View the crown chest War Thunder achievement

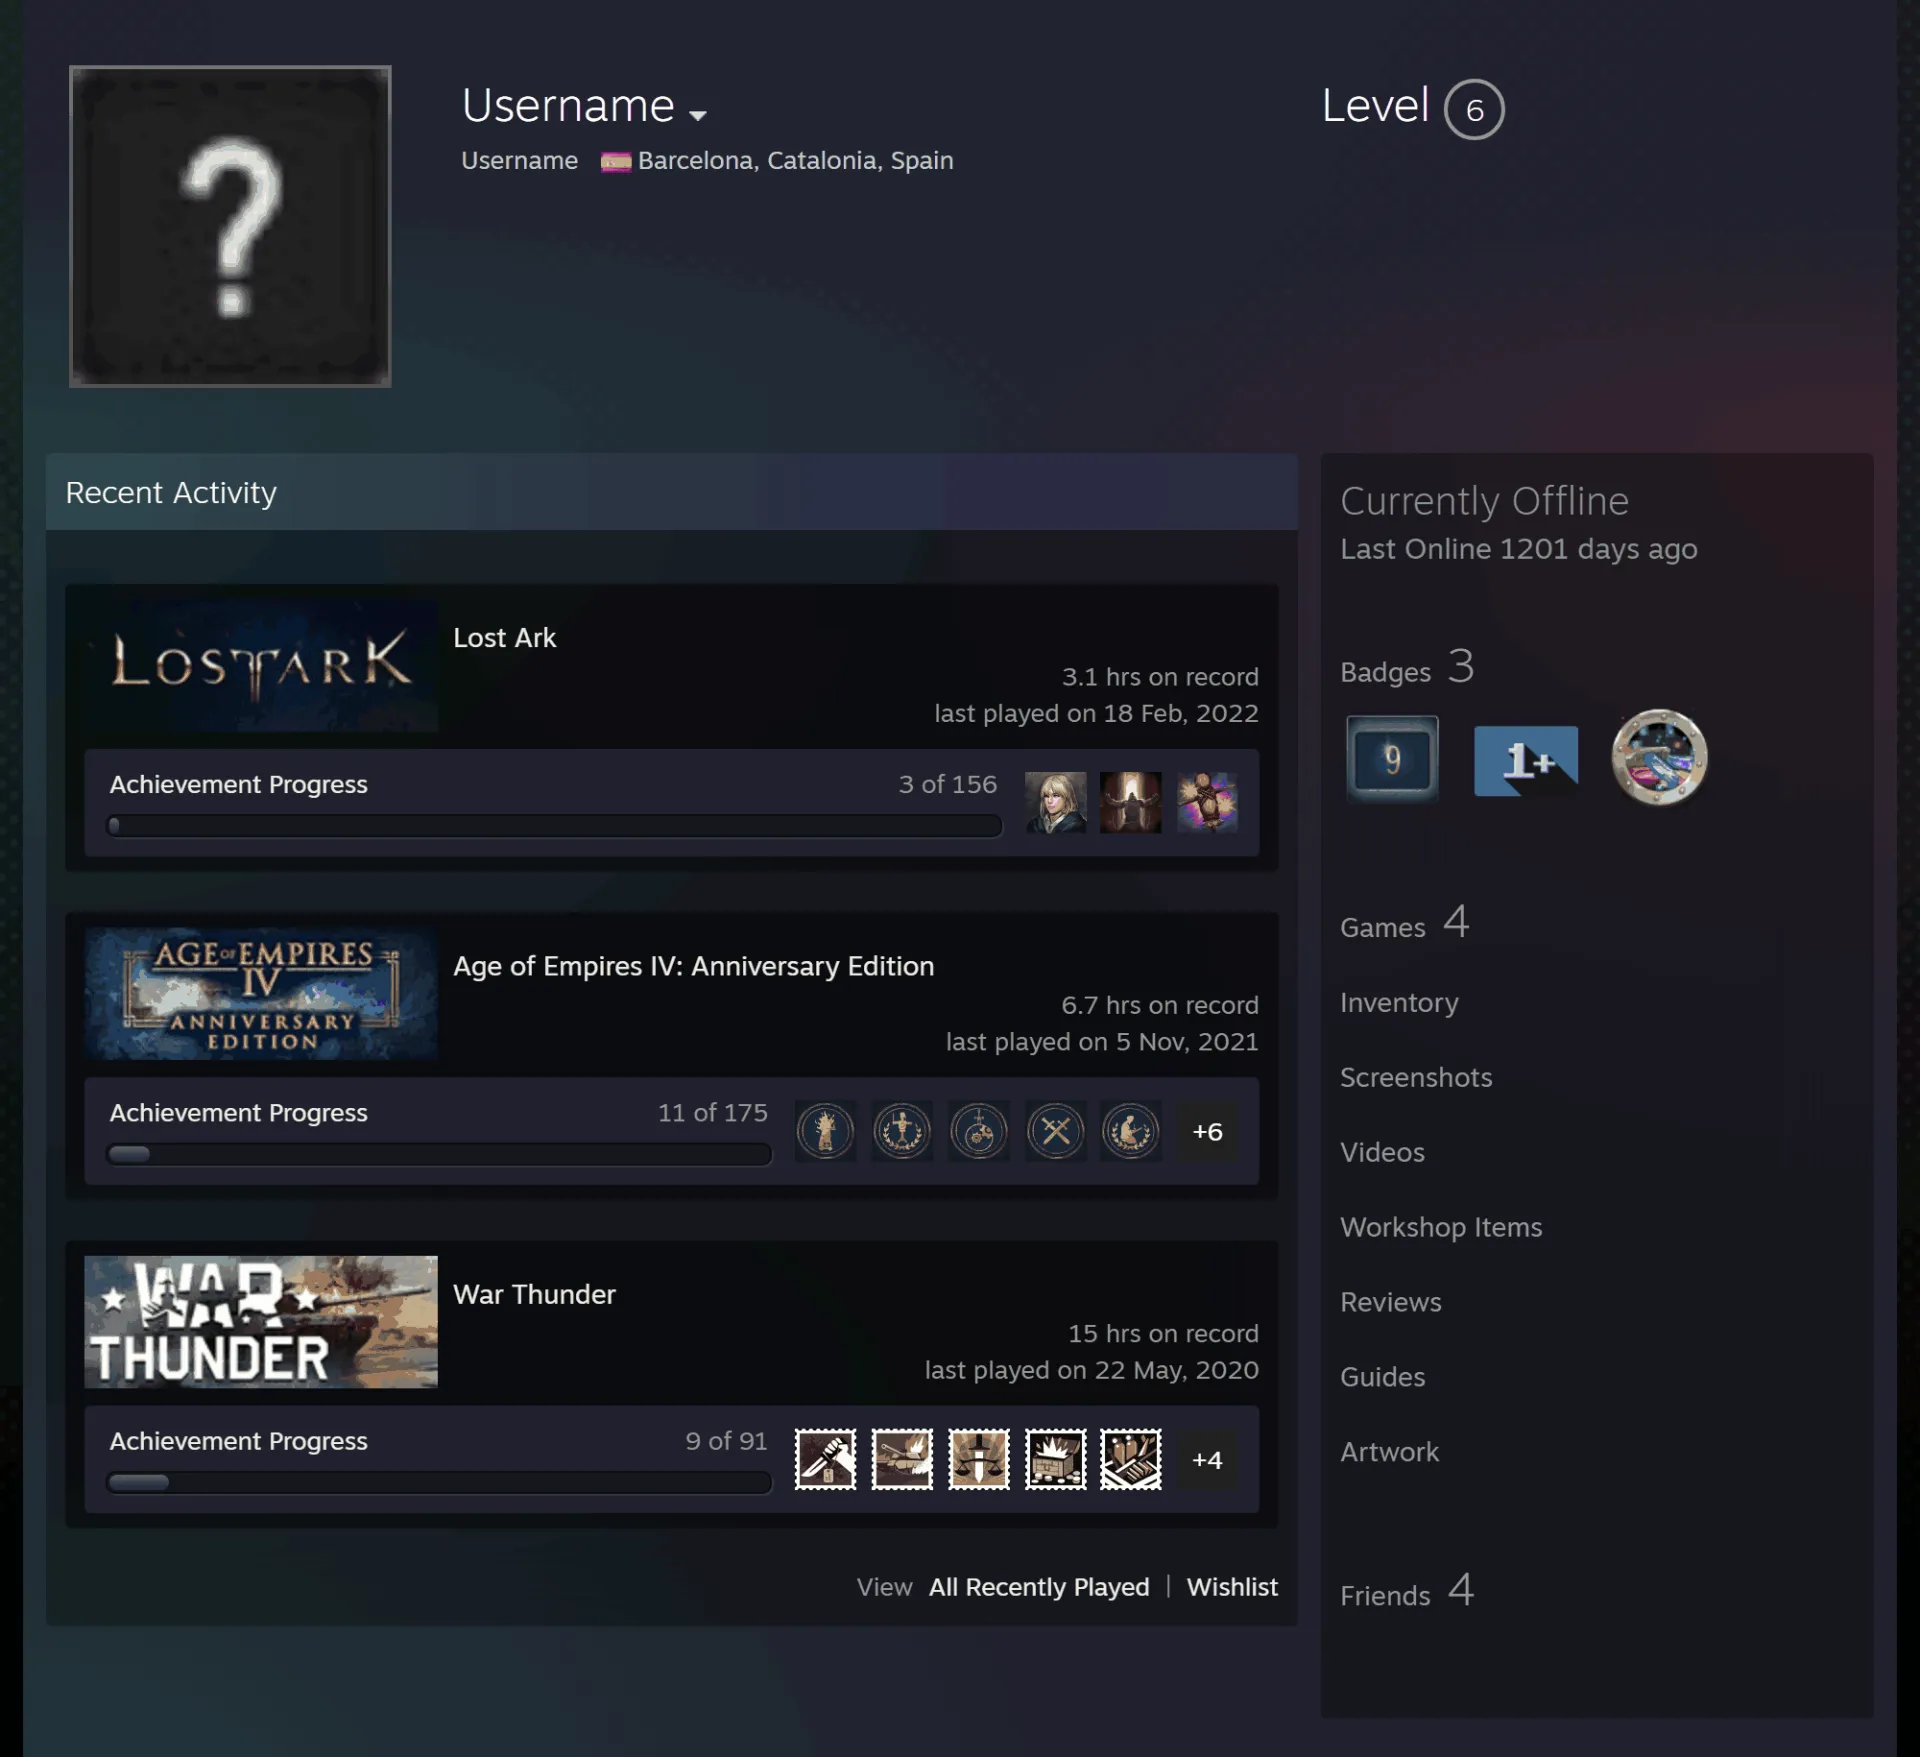(x=1055, y=1459)
